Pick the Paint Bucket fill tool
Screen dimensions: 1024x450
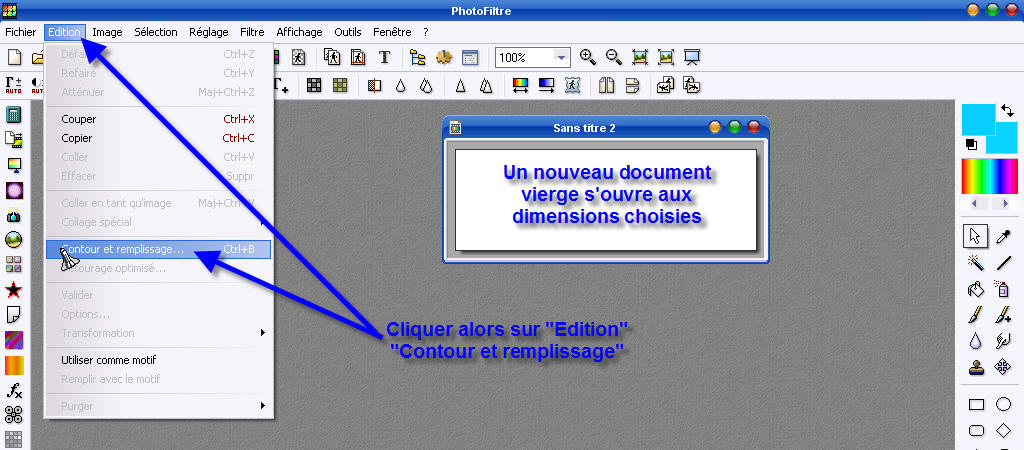976,289
